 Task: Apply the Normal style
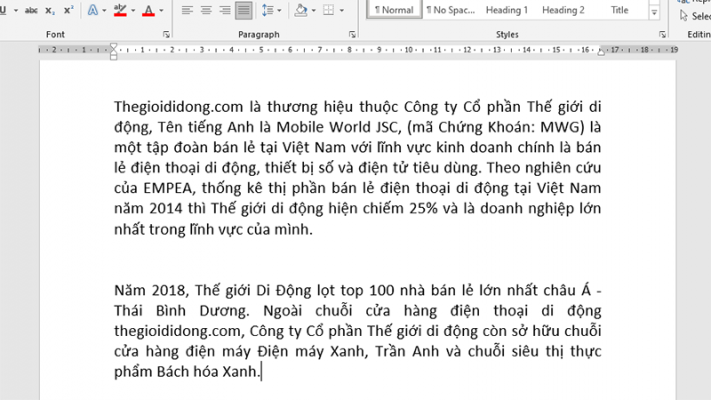point(394,10)
